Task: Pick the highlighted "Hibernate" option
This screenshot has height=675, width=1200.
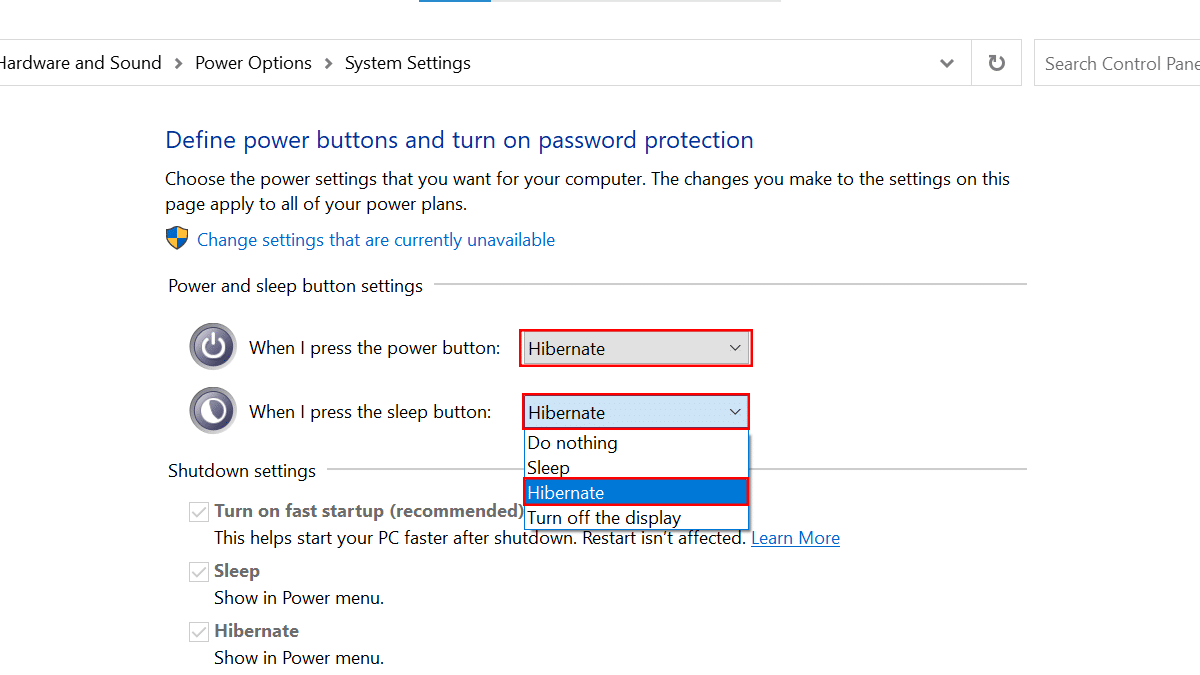Action: pyautogui.click(x=566, y=492)
